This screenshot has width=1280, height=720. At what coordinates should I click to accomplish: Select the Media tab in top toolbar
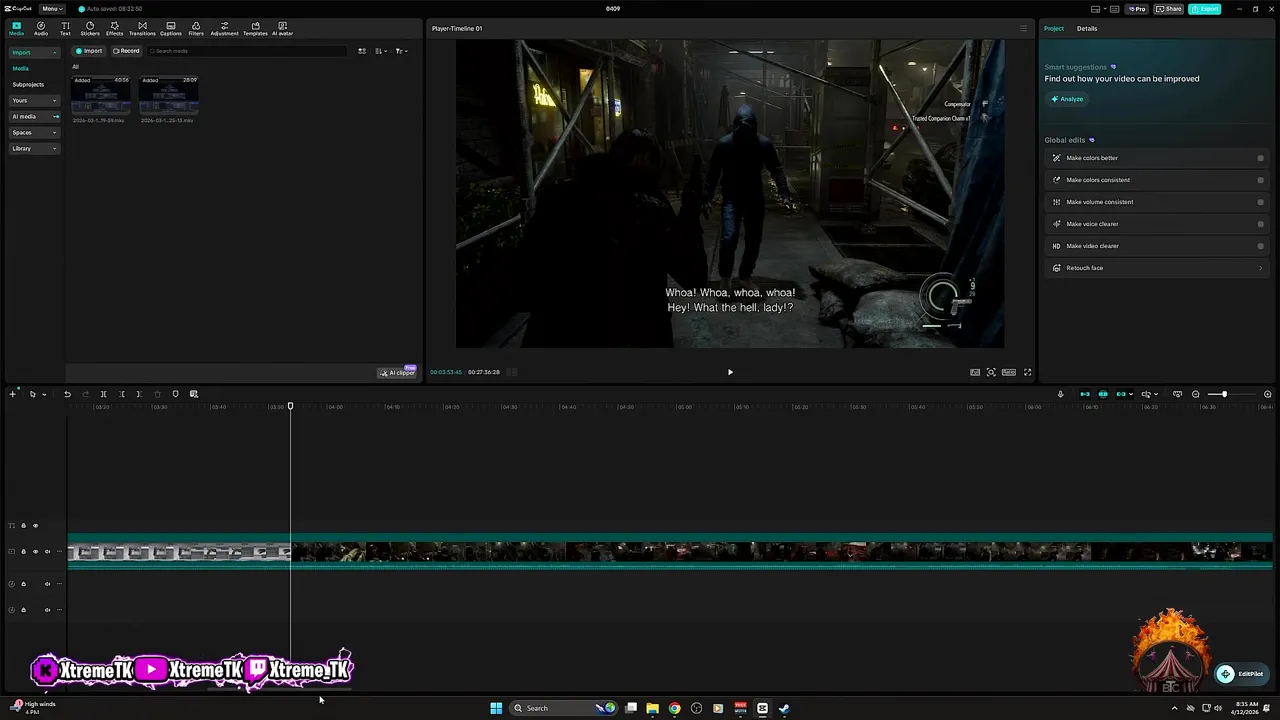coord(16,28)
